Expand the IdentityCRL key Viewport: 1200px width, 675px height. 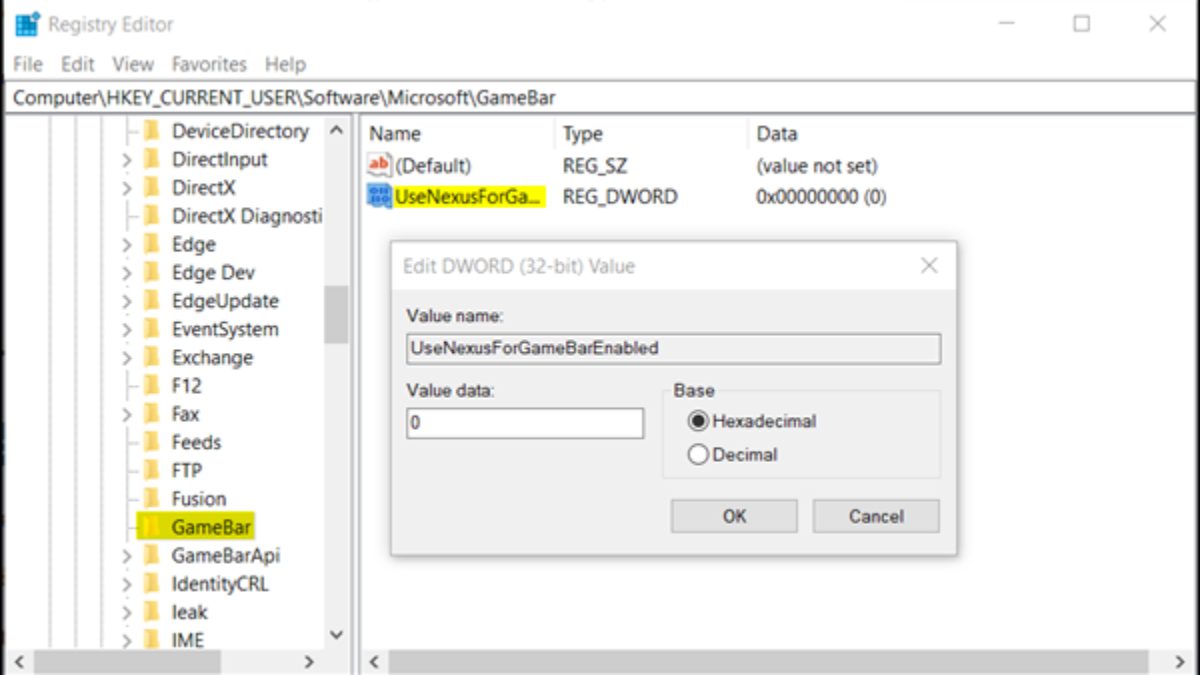[x=127, y=584]
